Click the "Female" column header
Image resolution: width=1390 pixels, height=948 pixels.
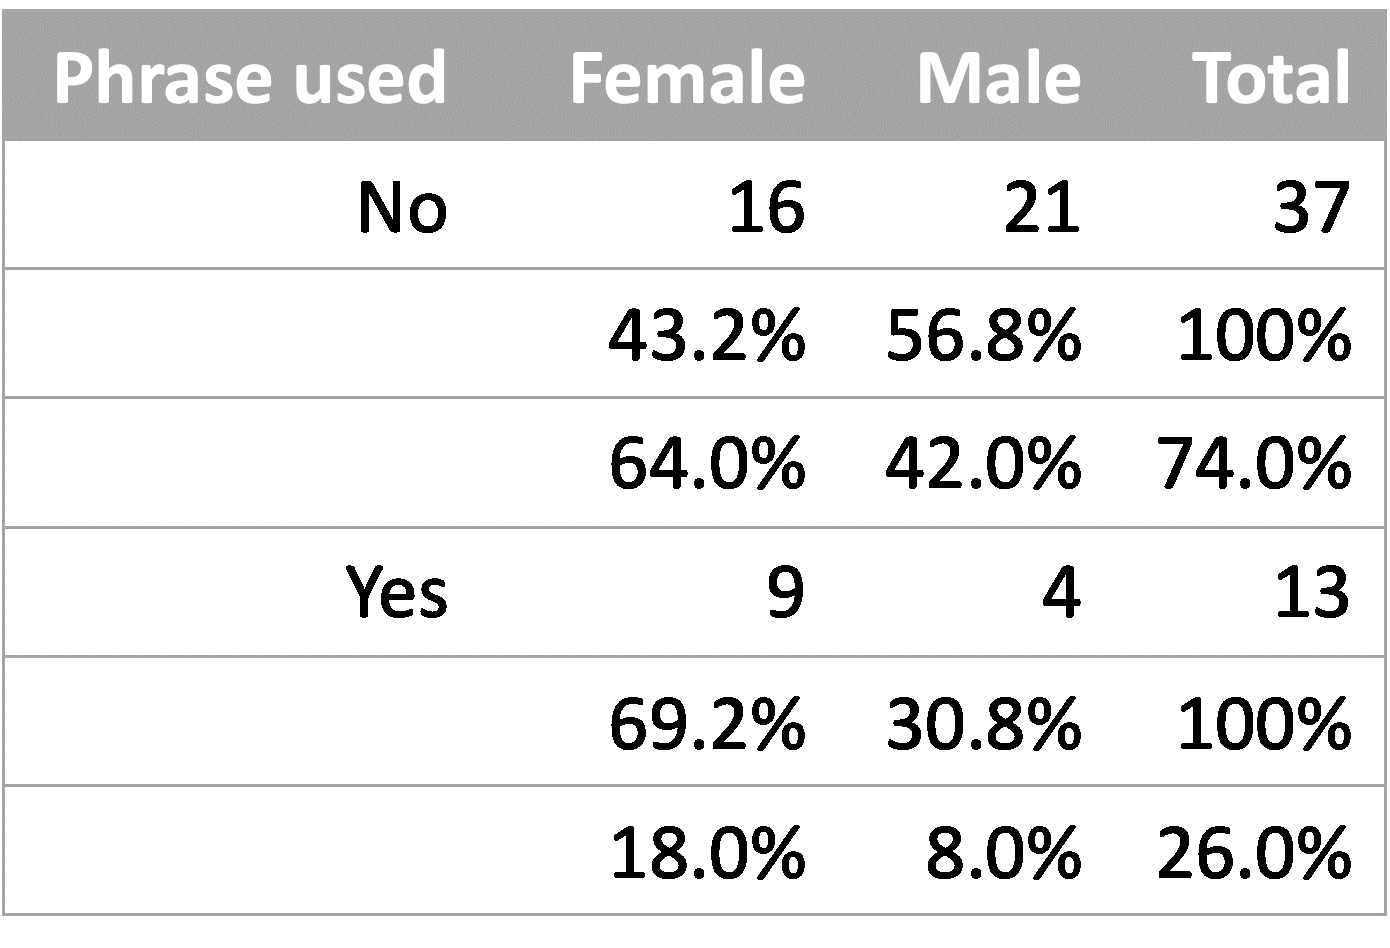687,78
